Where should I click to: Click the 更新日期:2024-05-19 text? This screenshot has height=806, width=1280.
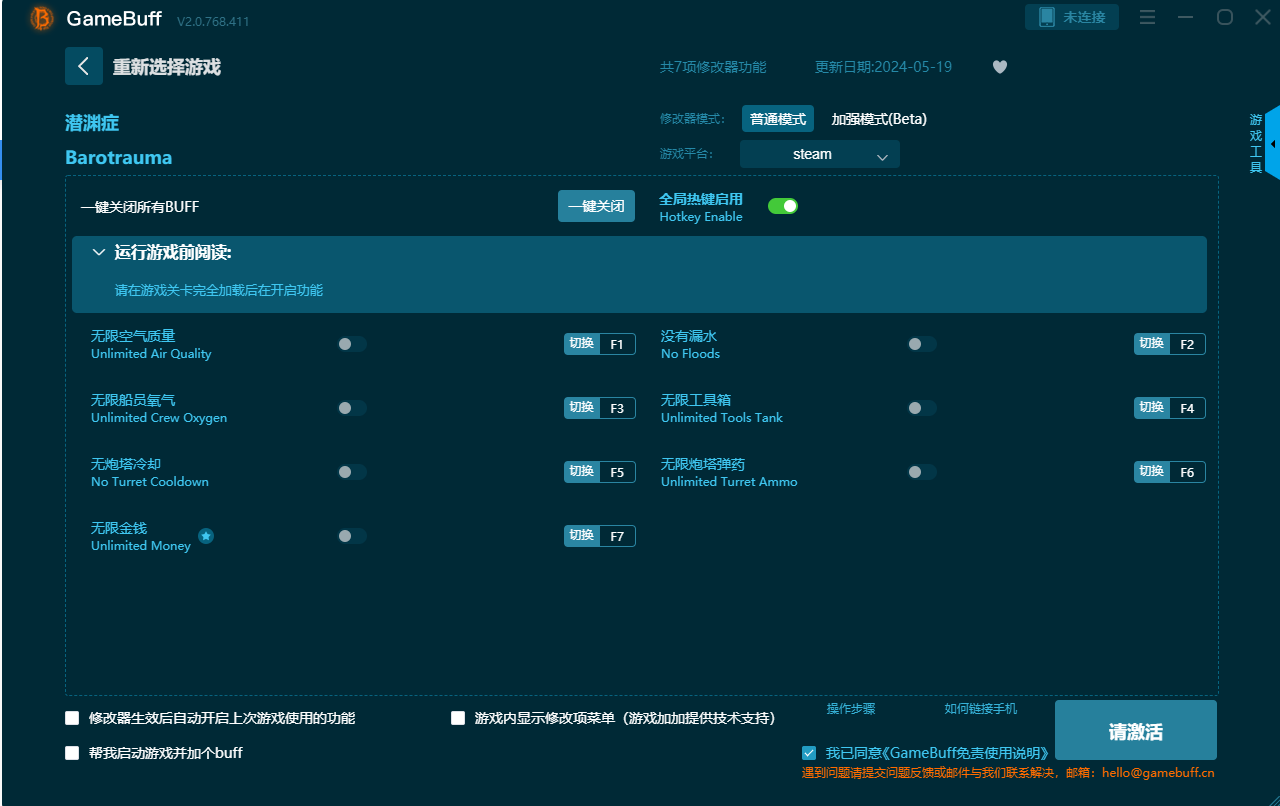point(883,67)
